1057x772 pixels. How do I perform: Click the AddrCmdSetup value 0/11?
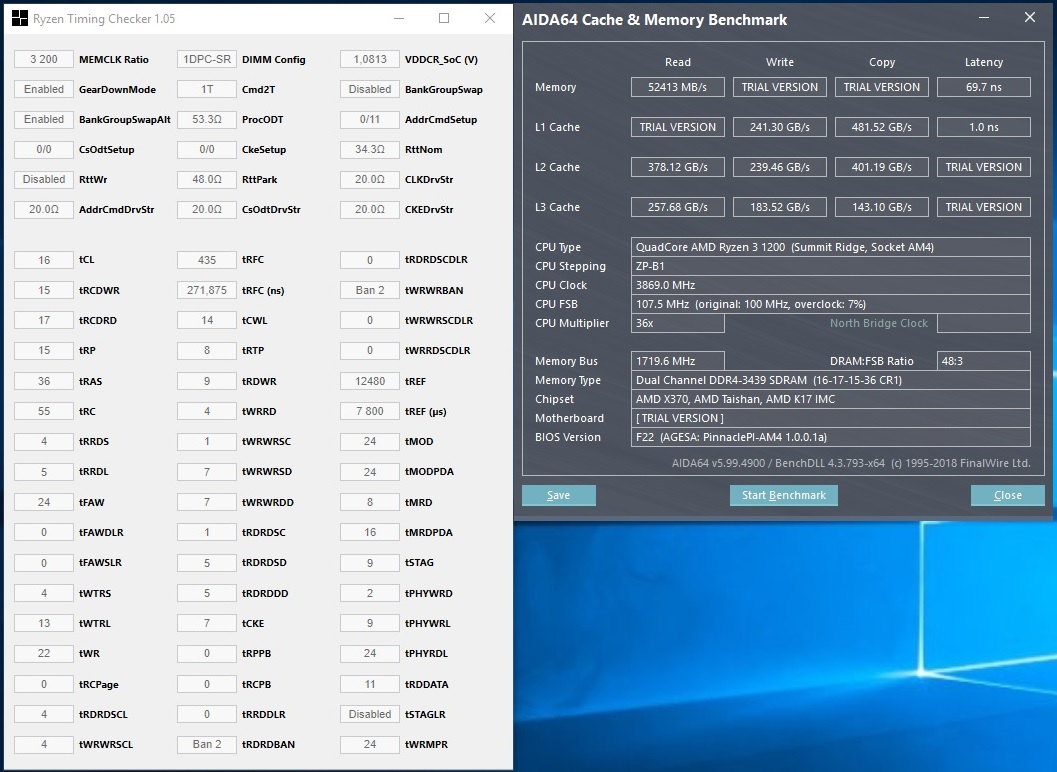(x=370, y=119)
